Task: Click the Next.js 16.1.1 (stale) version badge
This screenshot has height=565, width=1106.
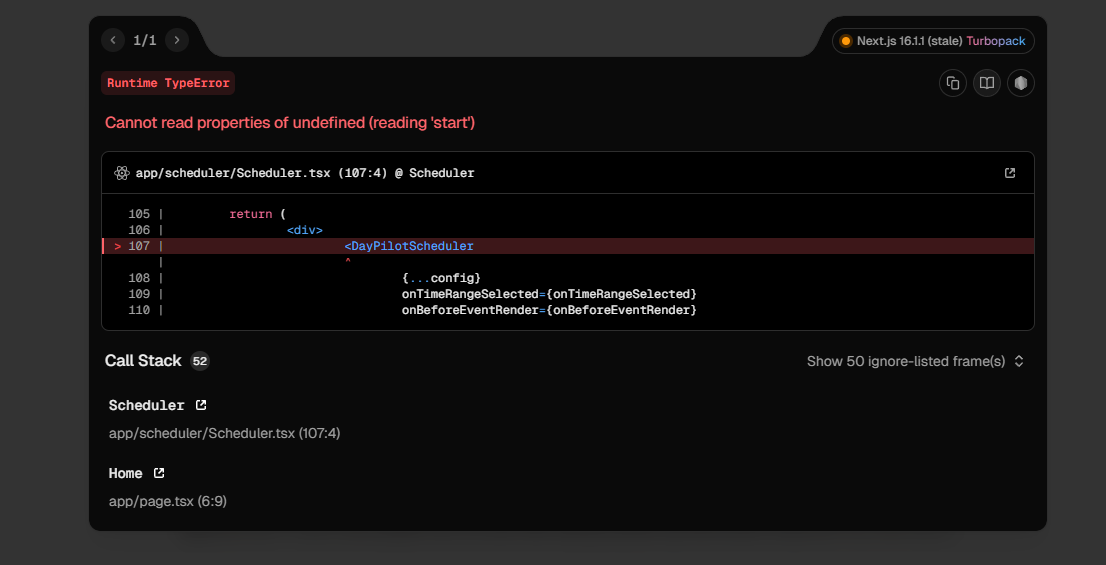Action: coord(909,41)
